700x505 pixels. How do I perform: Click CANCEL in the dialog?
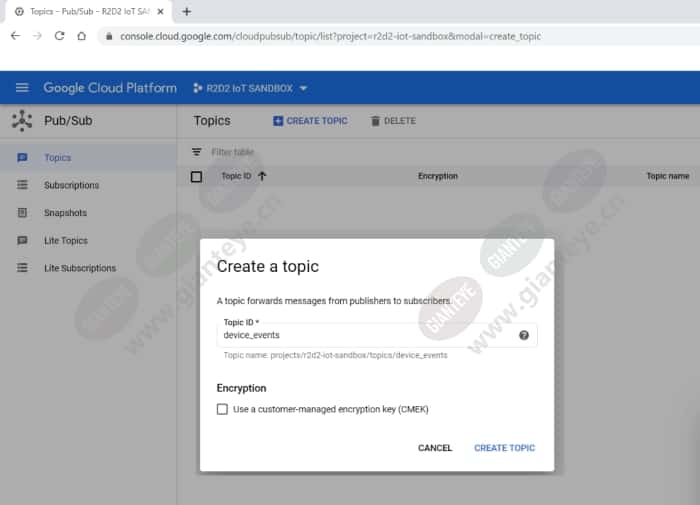(435, 448)
